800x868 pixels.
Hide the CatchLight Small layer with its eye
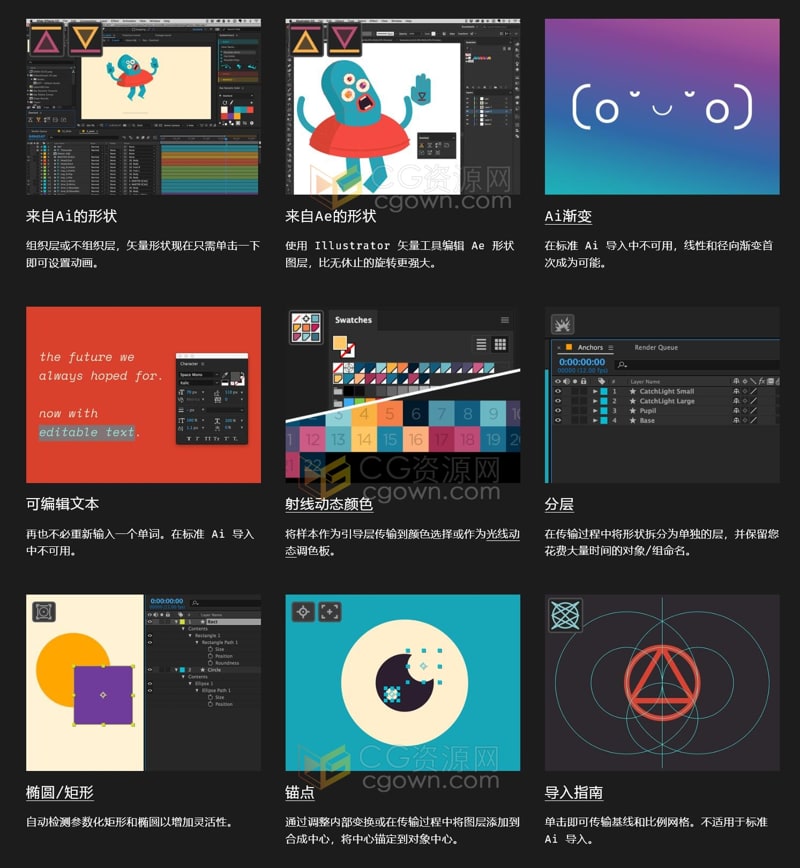click(x=558, y=391)
